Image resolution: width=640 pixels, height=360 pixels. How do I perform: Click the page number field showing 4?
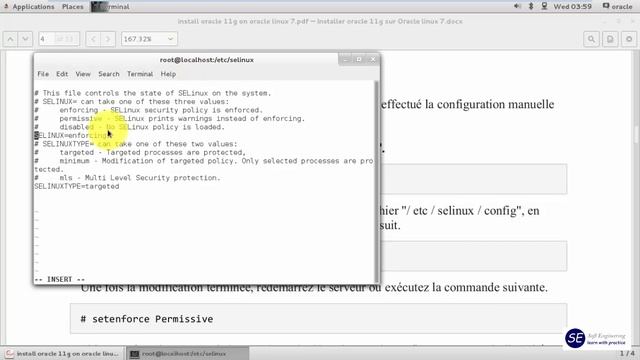click(x=59, y=39)
